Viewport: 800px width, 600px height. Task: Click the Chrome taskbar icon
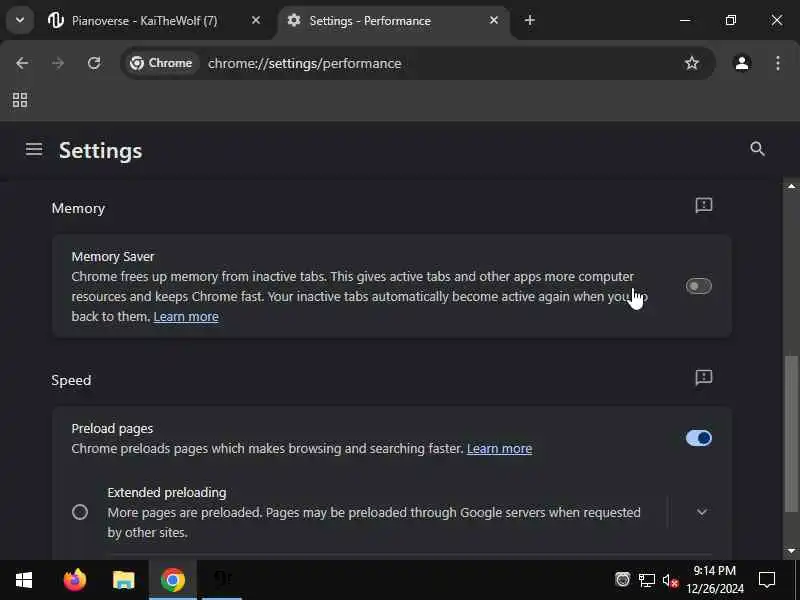pos(173,580)
